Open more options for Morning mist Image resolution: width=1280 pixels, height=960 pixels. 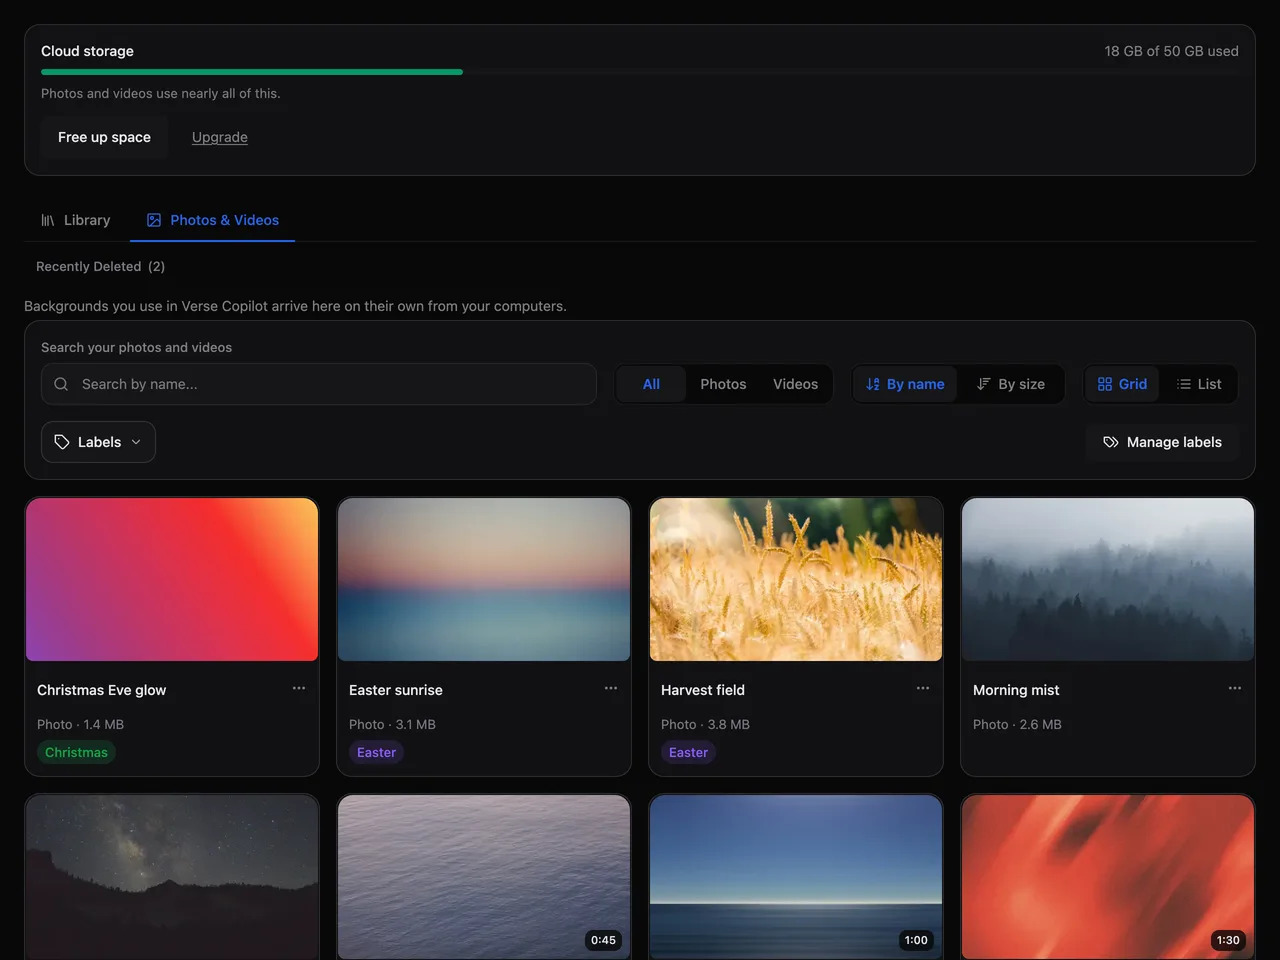[x=1235, y=688]
